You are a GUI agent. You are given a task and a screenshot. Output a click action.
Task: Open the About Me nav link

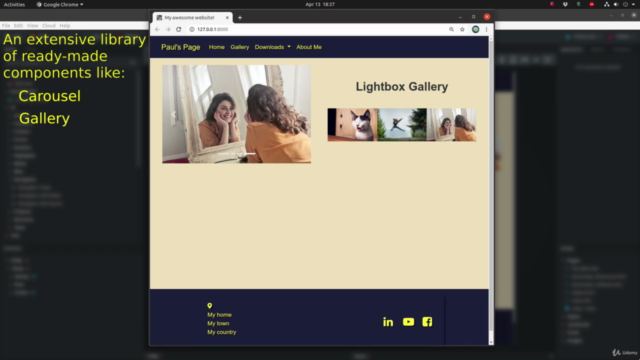tap(309, 47)
